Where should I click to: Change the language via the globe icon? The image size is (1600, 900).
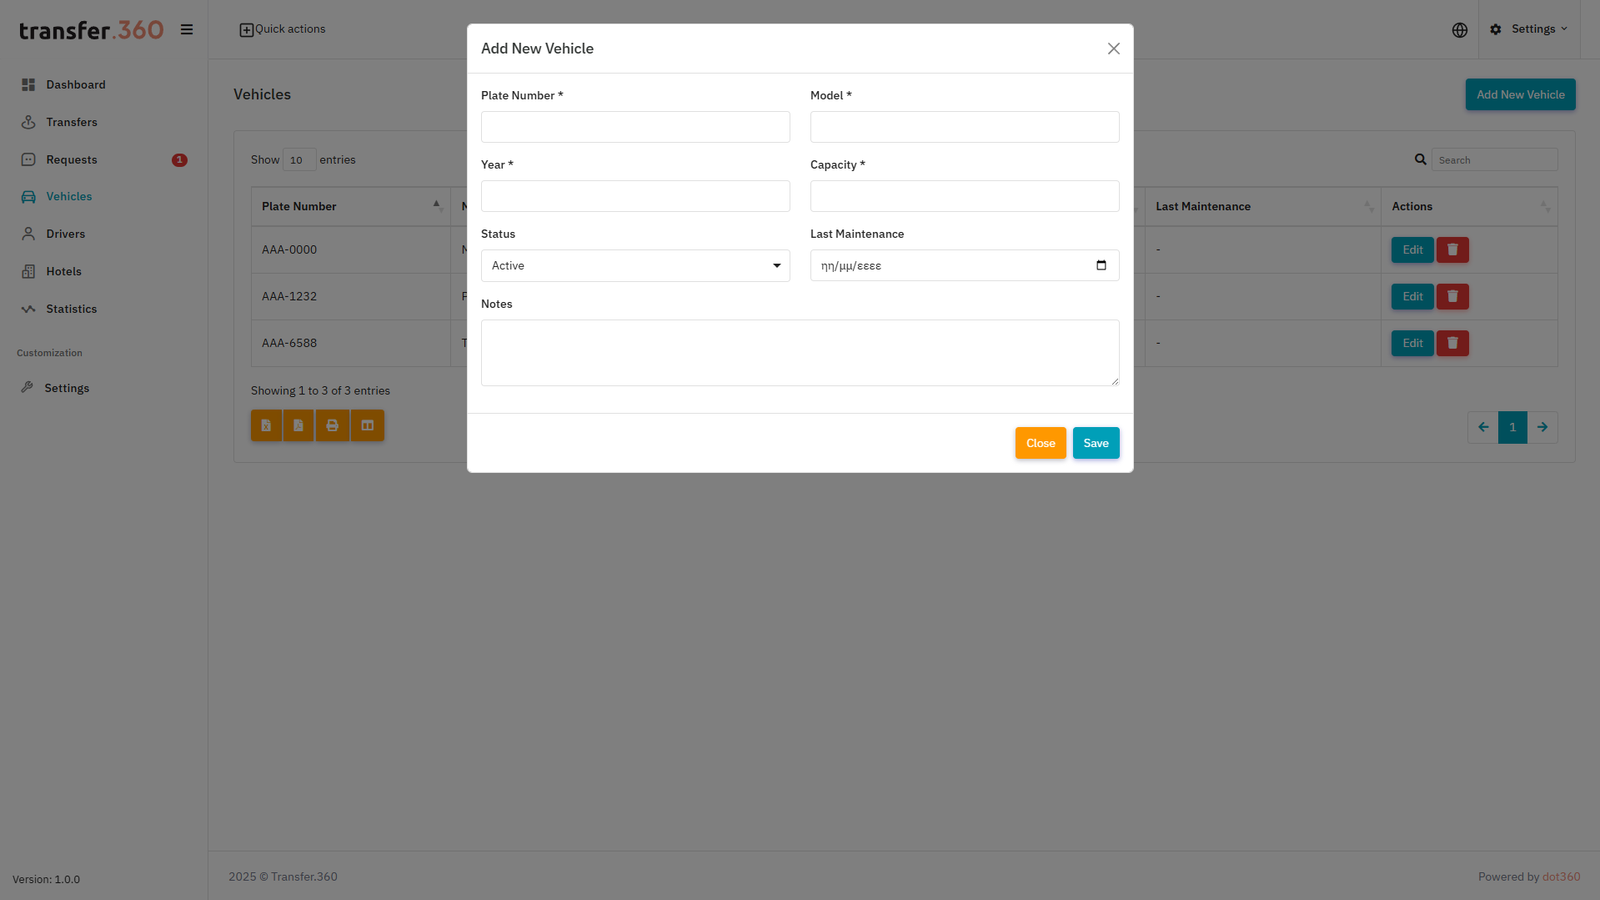pos(1459,29)
